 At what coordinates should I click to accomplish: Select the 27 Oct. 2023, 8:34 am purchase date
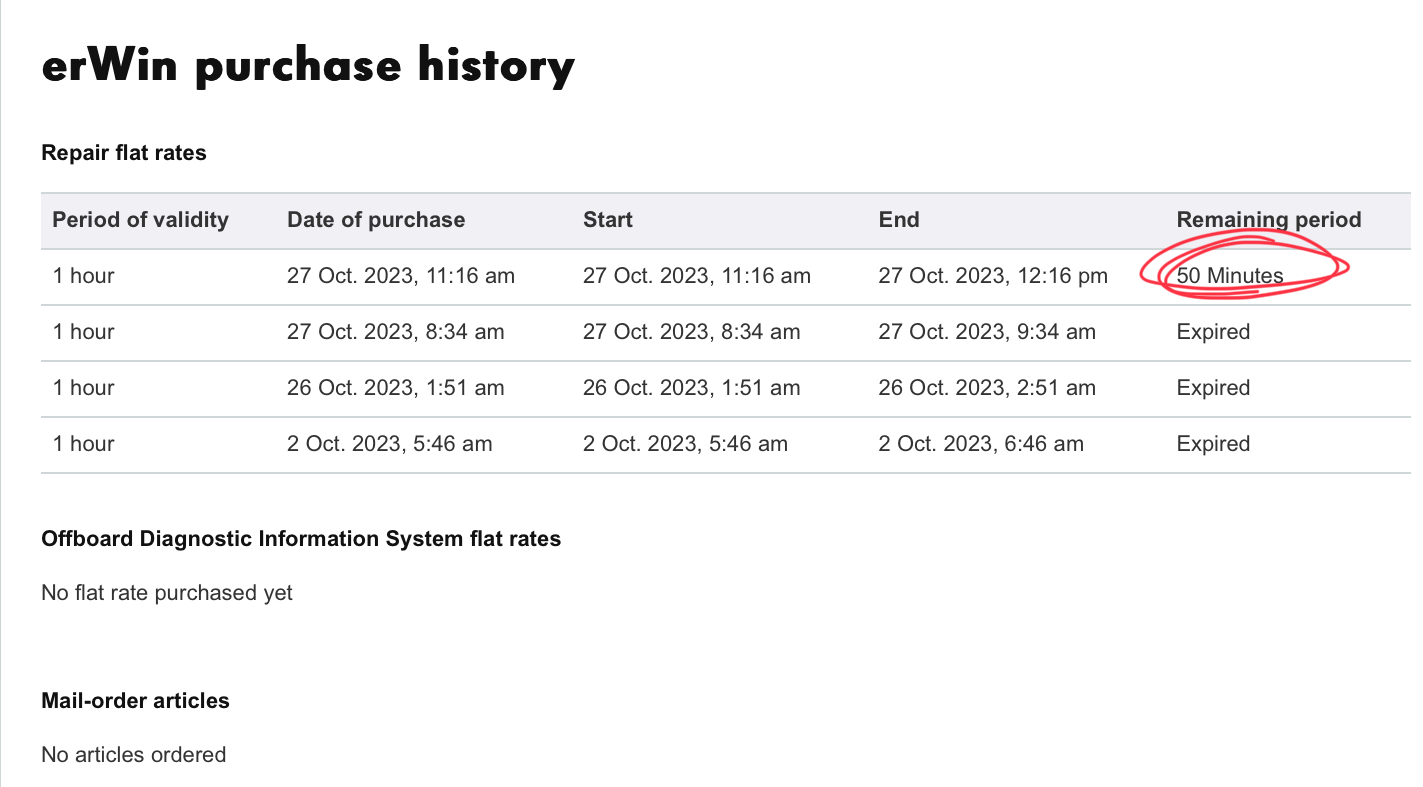396,332
